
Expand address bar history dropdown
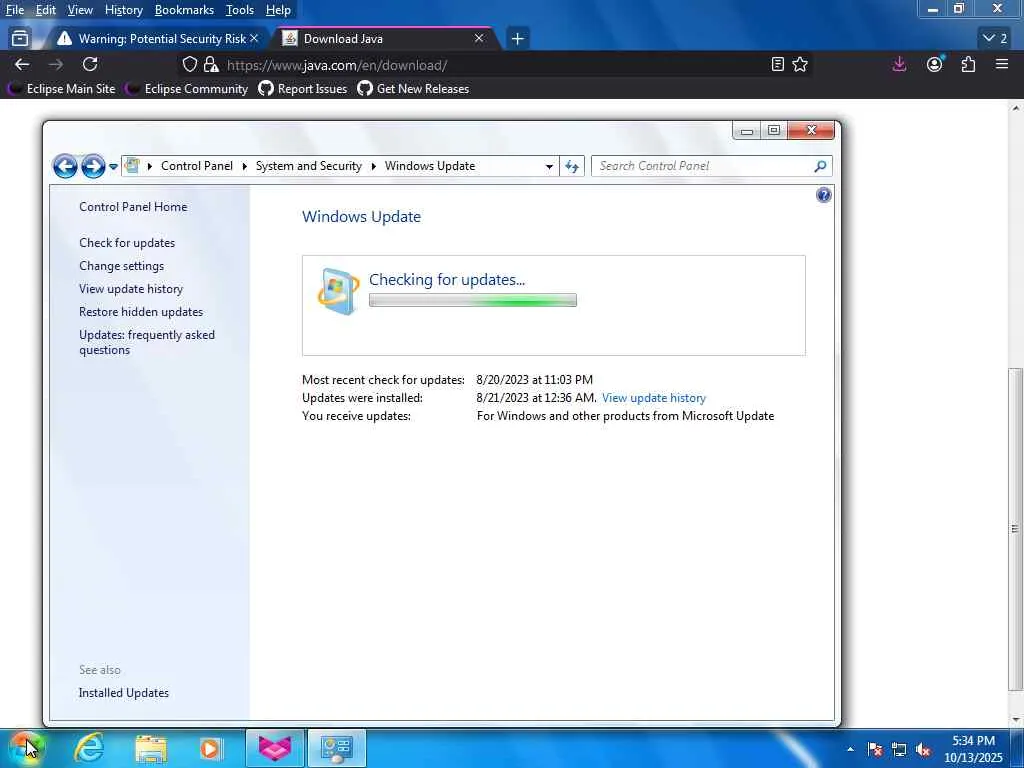tap(549, 167)
